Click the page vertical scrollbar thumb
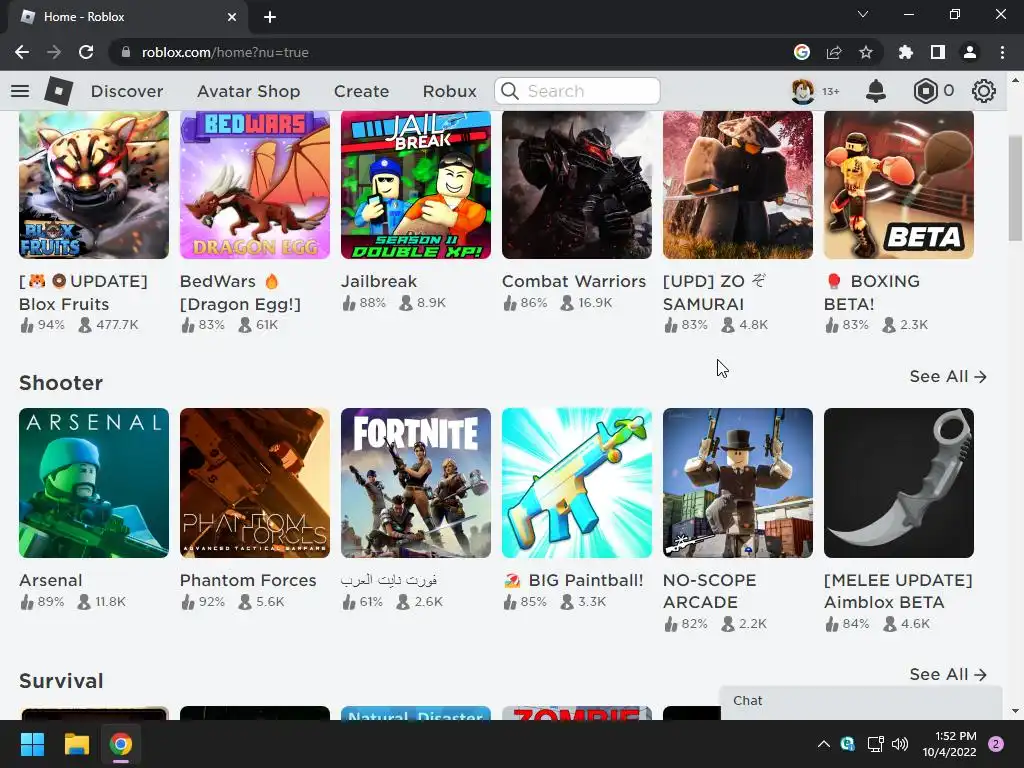Screen dimensions: 1024x768 pos(1015,188)
